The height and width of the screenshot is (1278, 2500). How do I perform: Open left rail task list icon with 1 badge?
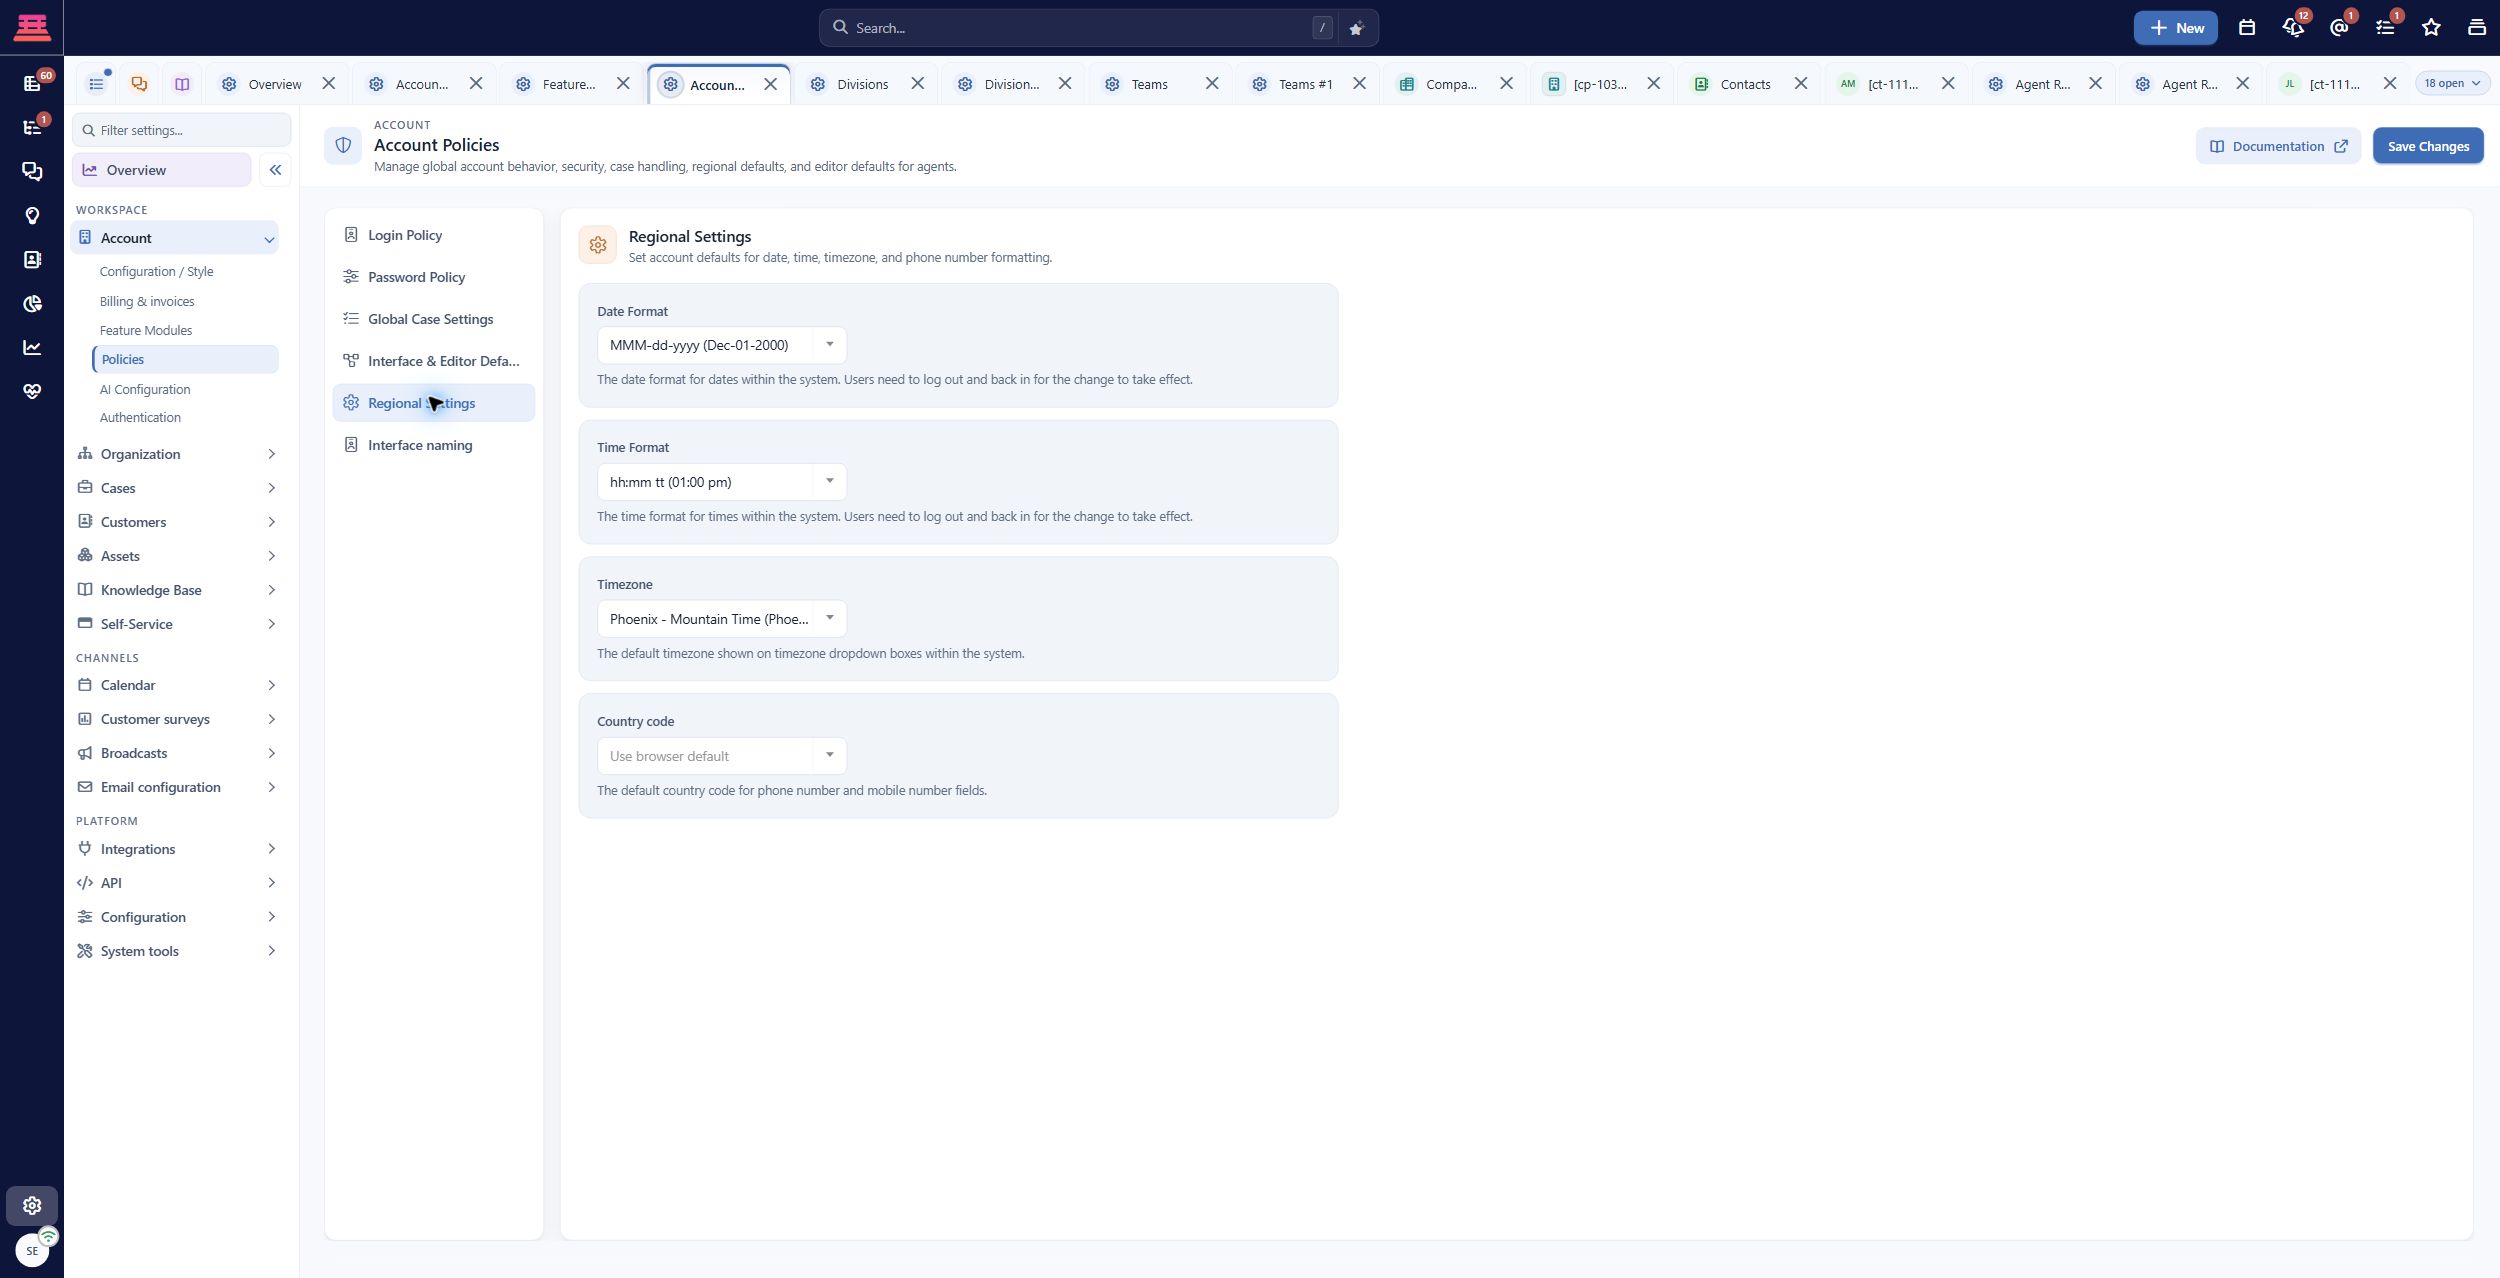[x=32, y=127]
